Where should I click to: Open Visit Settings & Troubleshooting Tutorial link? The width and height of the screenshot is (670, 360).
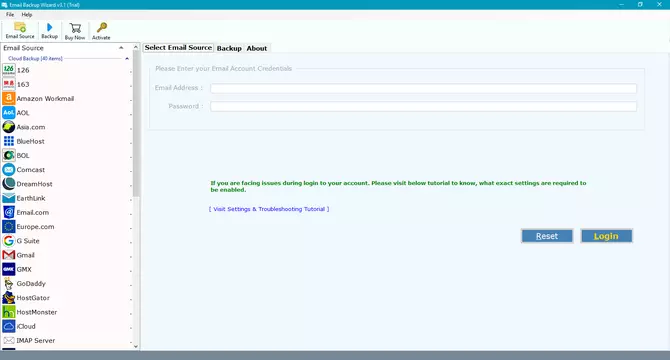point(269,209)
